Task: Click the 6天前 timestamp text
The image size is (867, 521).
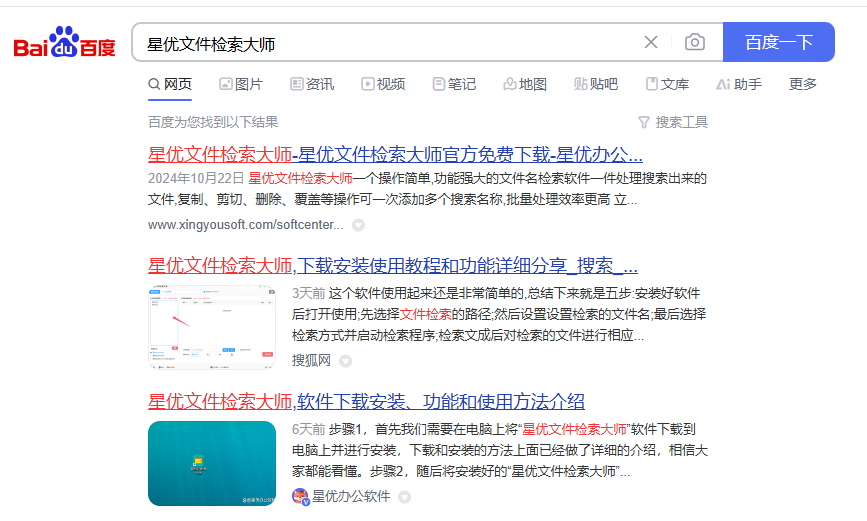Action: [x=309, y=429]
